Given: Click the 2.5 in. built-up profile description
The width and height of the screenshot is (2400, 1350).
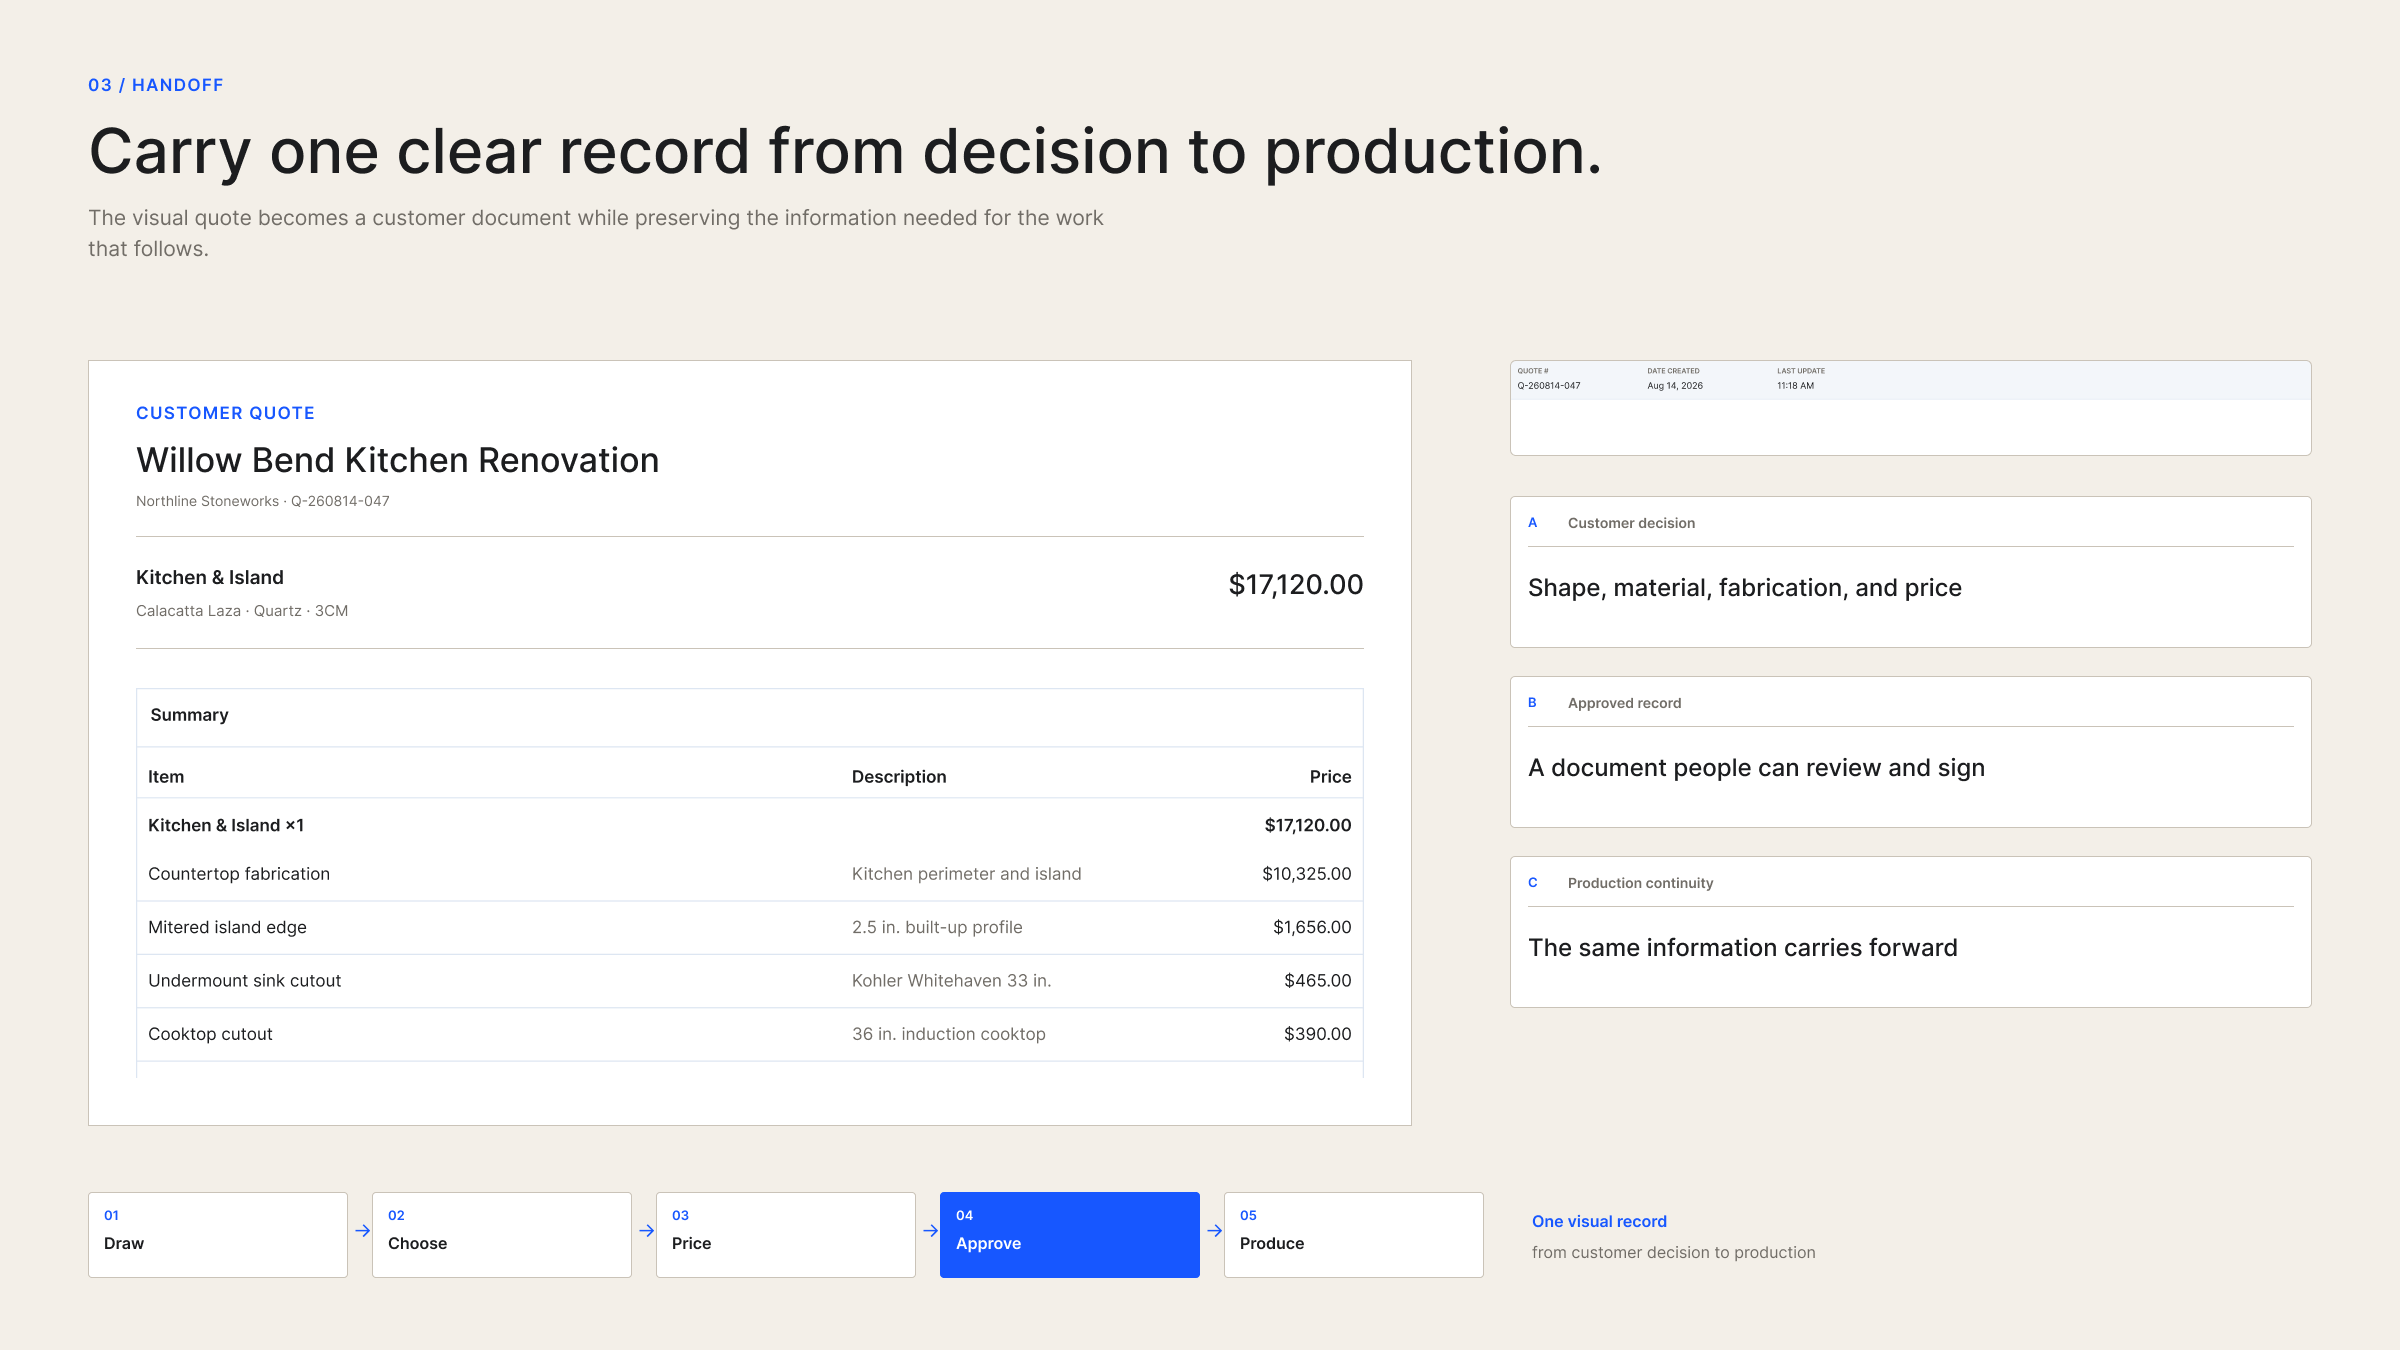Looking at the screenshot, I should [x=937, y=927].
